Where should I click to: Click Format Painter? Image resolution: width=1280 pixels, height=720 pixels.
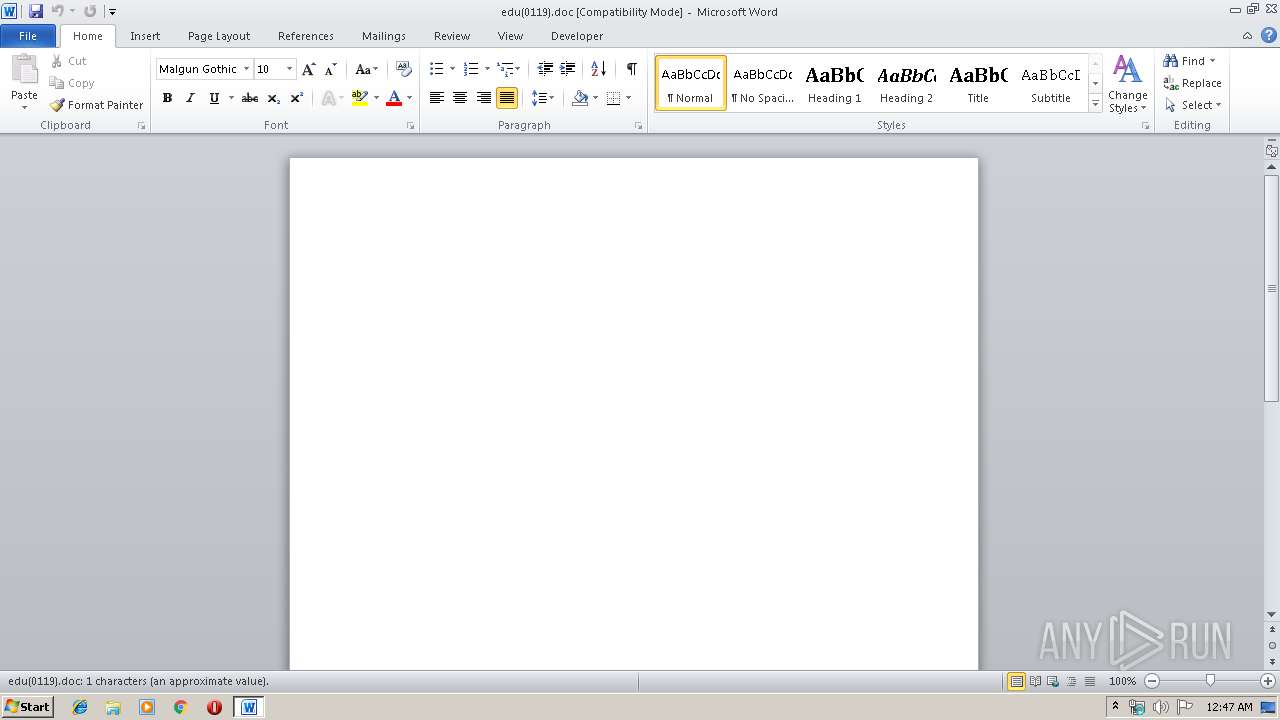point(96,105)
